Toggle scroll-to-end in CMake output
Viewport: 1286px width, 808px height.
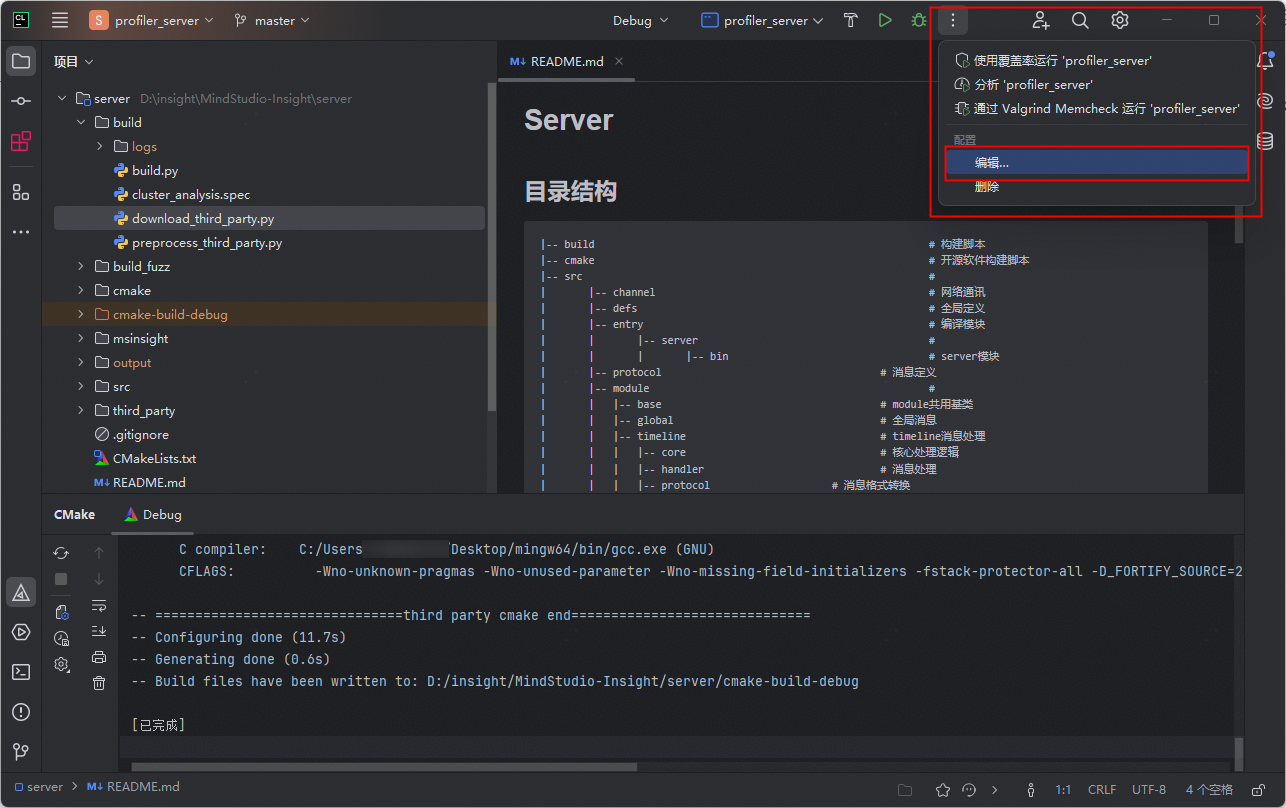point(99,631)
